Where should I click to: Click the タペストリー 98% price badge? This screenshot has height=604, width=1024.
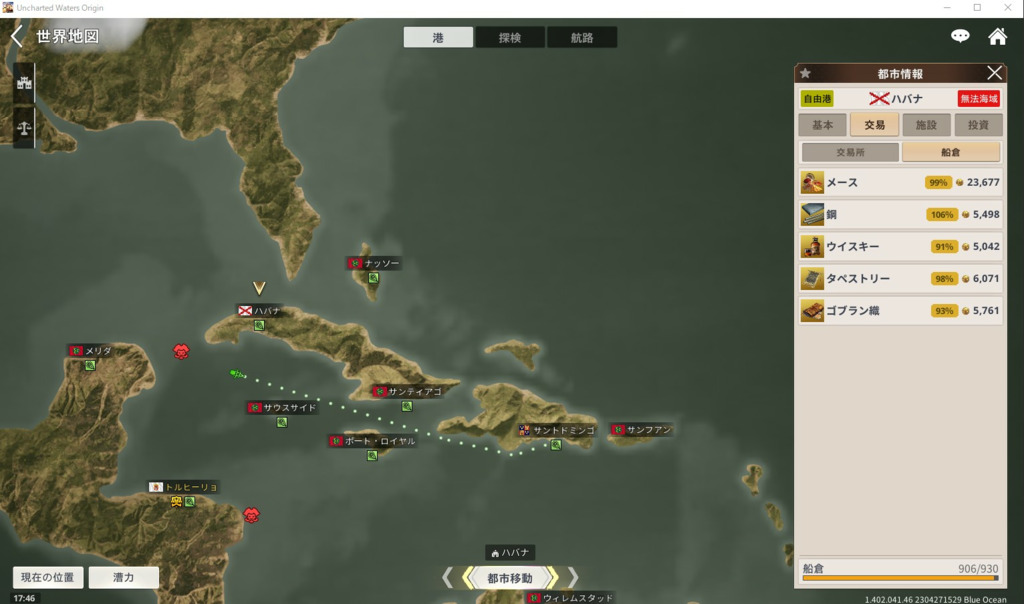[944, 278]
